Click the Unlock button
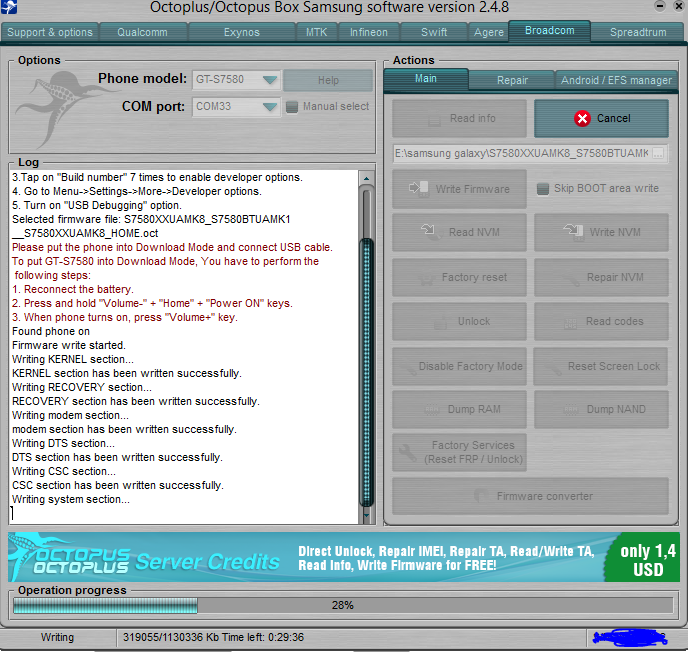 tap(459, 321)
